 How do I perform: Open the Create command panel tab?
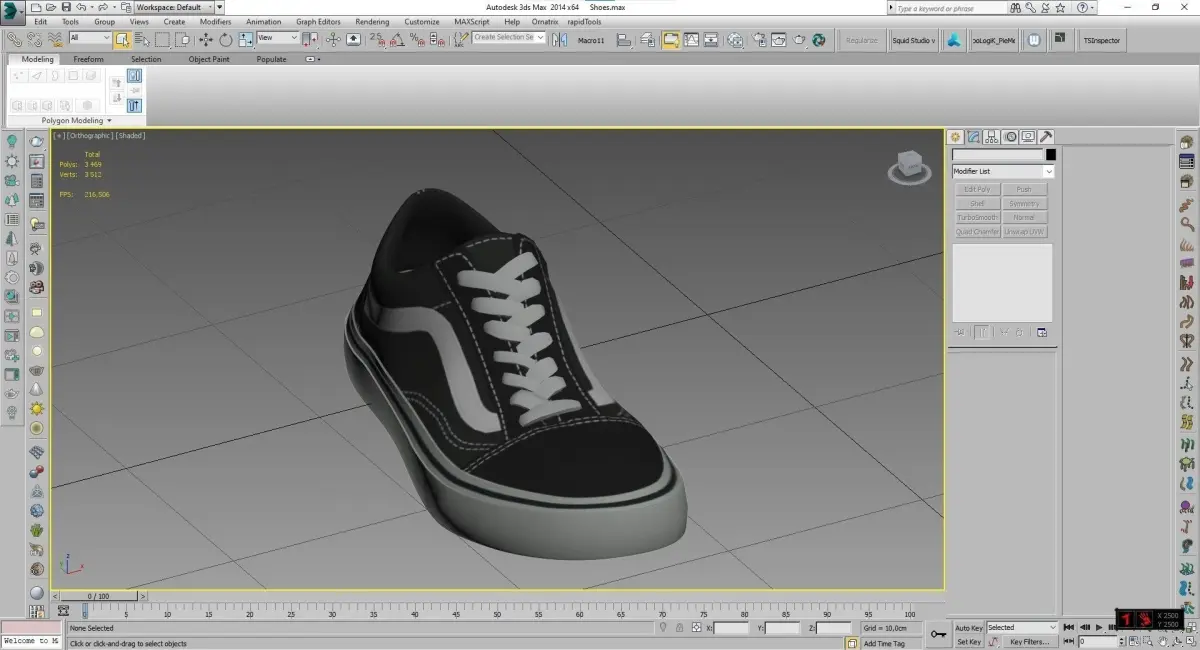(955, 137)
